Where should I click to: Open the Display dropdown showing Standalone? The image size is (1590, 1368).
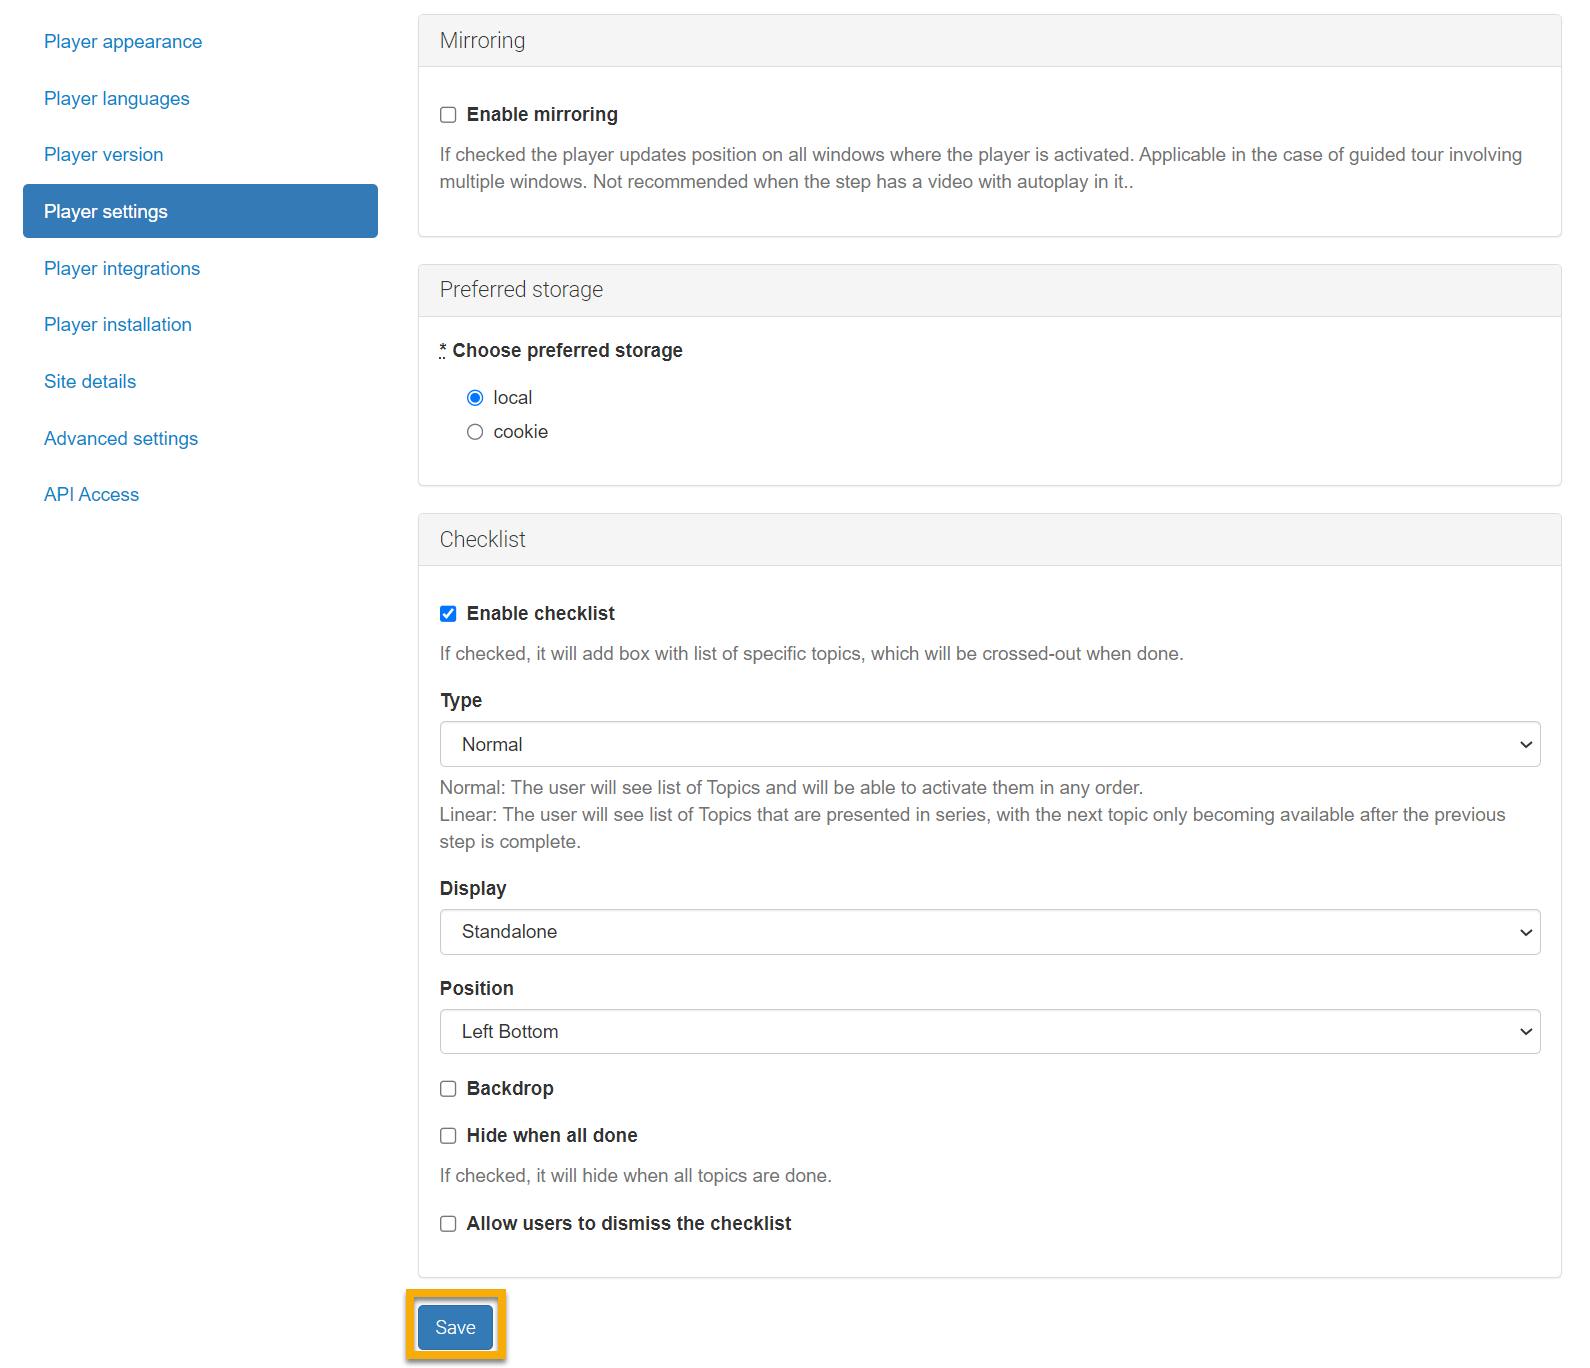click(x=989, y=932)
